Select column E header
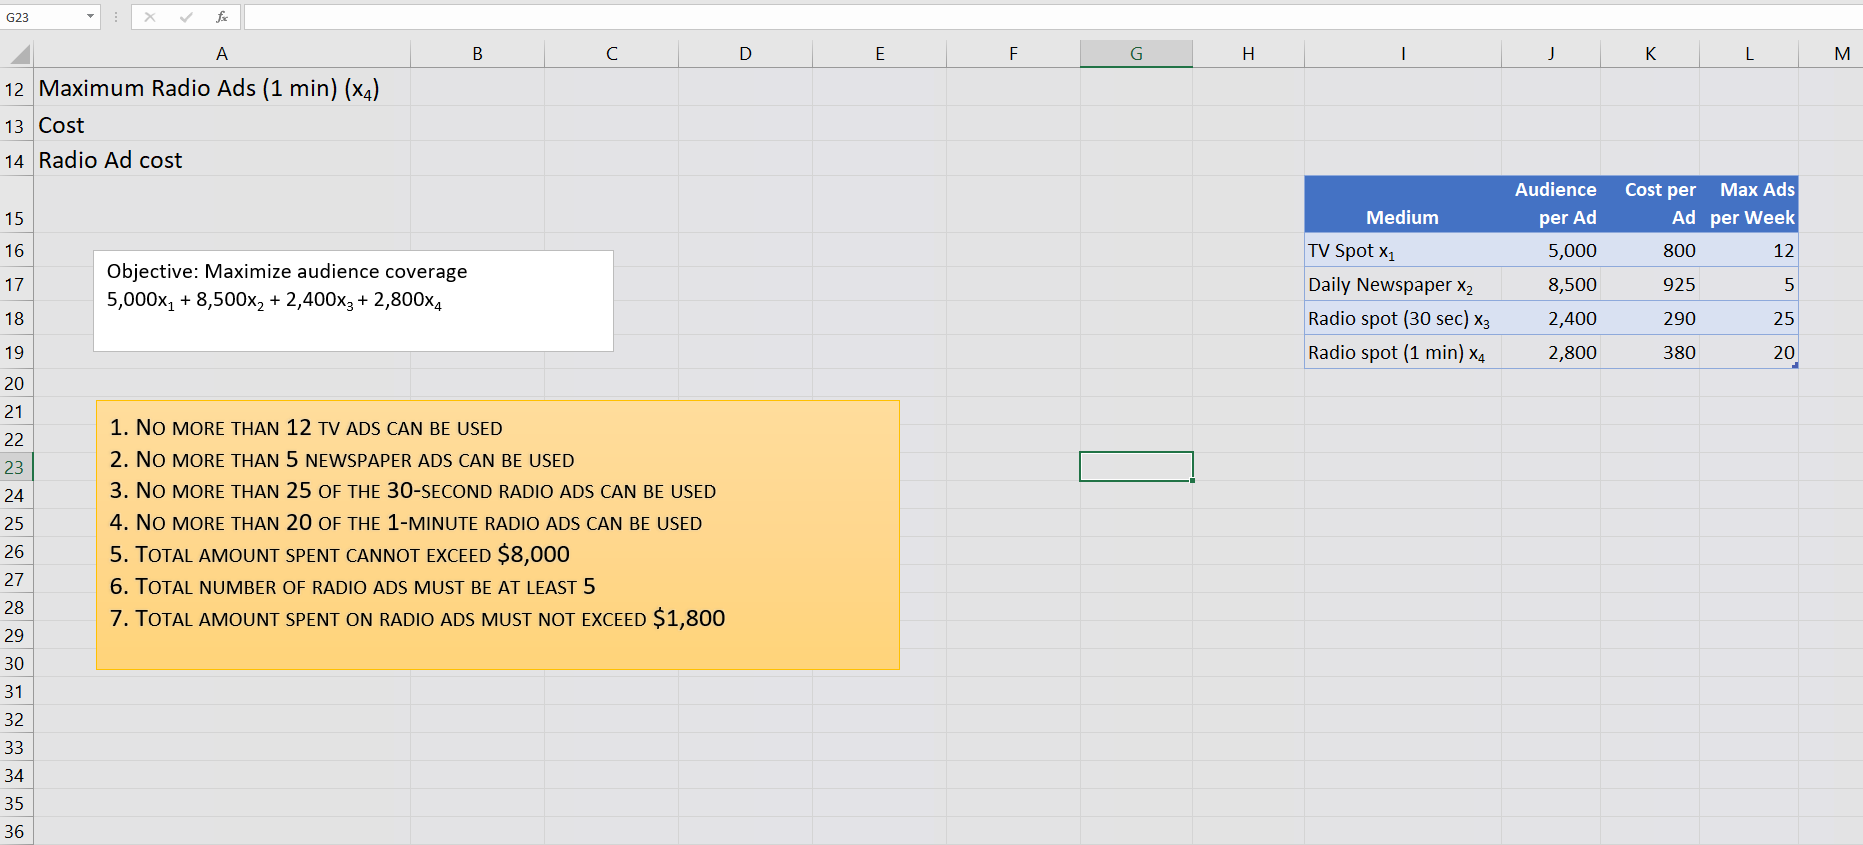Screen dimensions: 1863x845 tap(880, 54)
